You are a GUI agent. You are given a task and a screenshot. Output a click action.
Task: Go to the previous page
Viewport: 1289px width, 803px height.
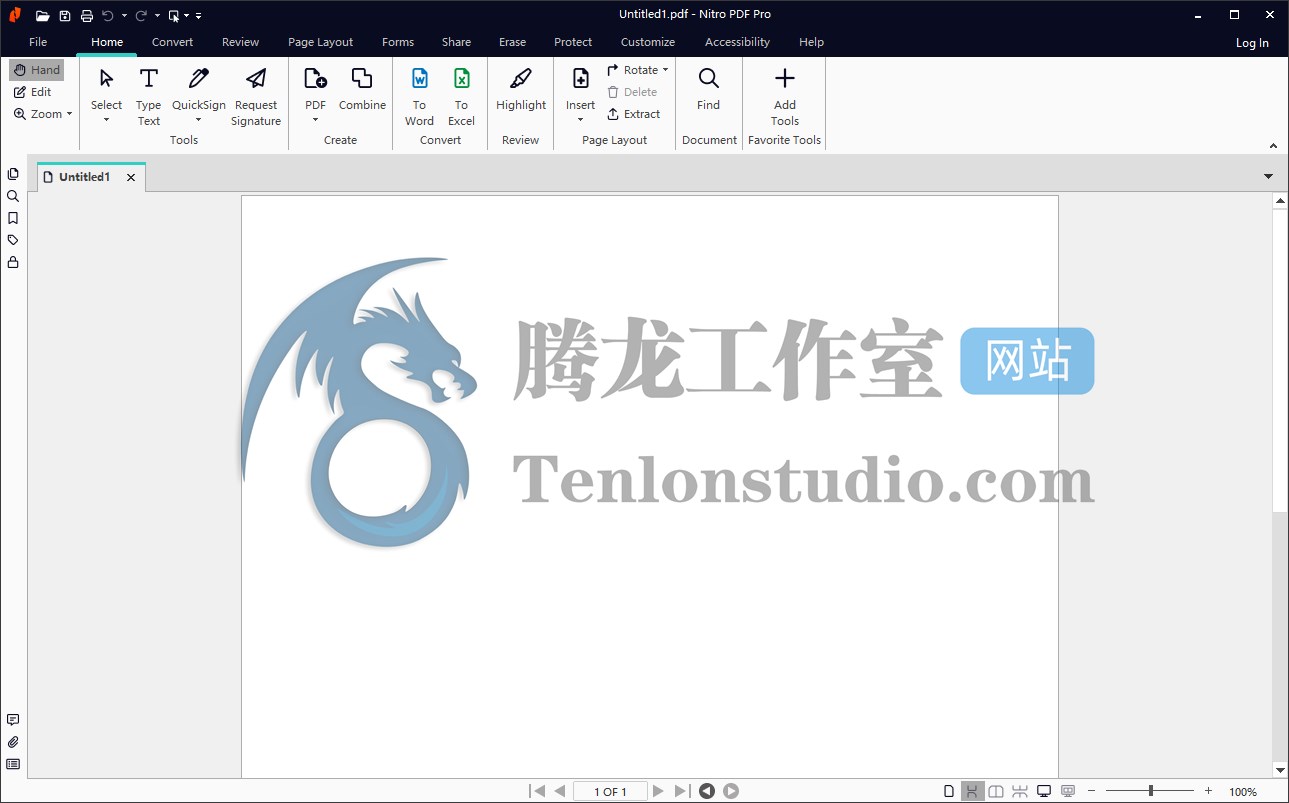click(560, 791)
